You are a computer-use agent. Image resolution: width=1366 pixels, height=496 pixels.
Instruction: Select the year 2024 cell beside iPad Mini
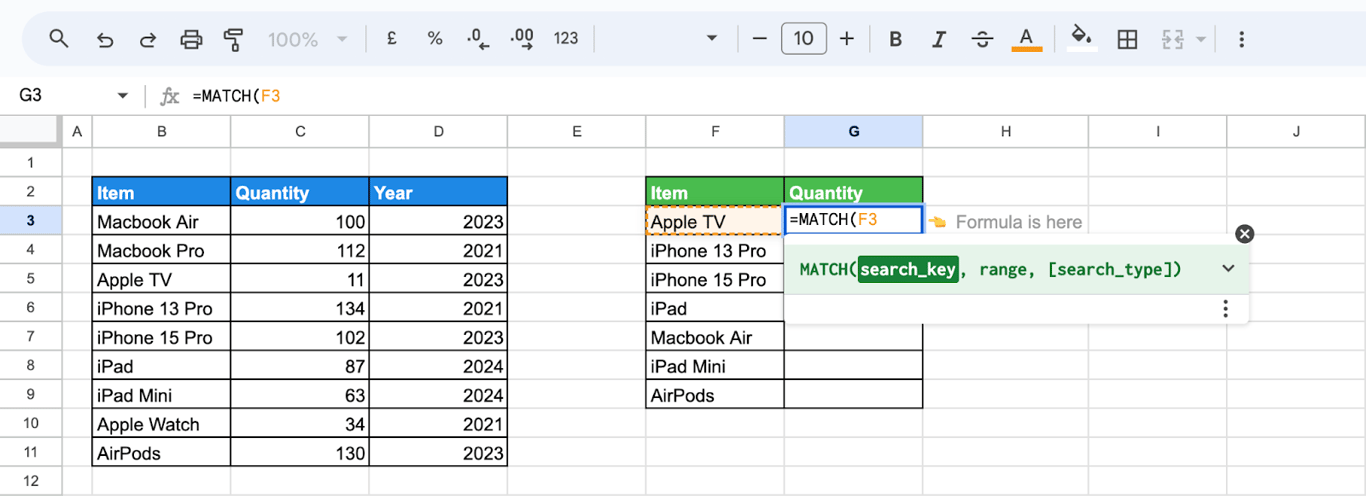438,395
